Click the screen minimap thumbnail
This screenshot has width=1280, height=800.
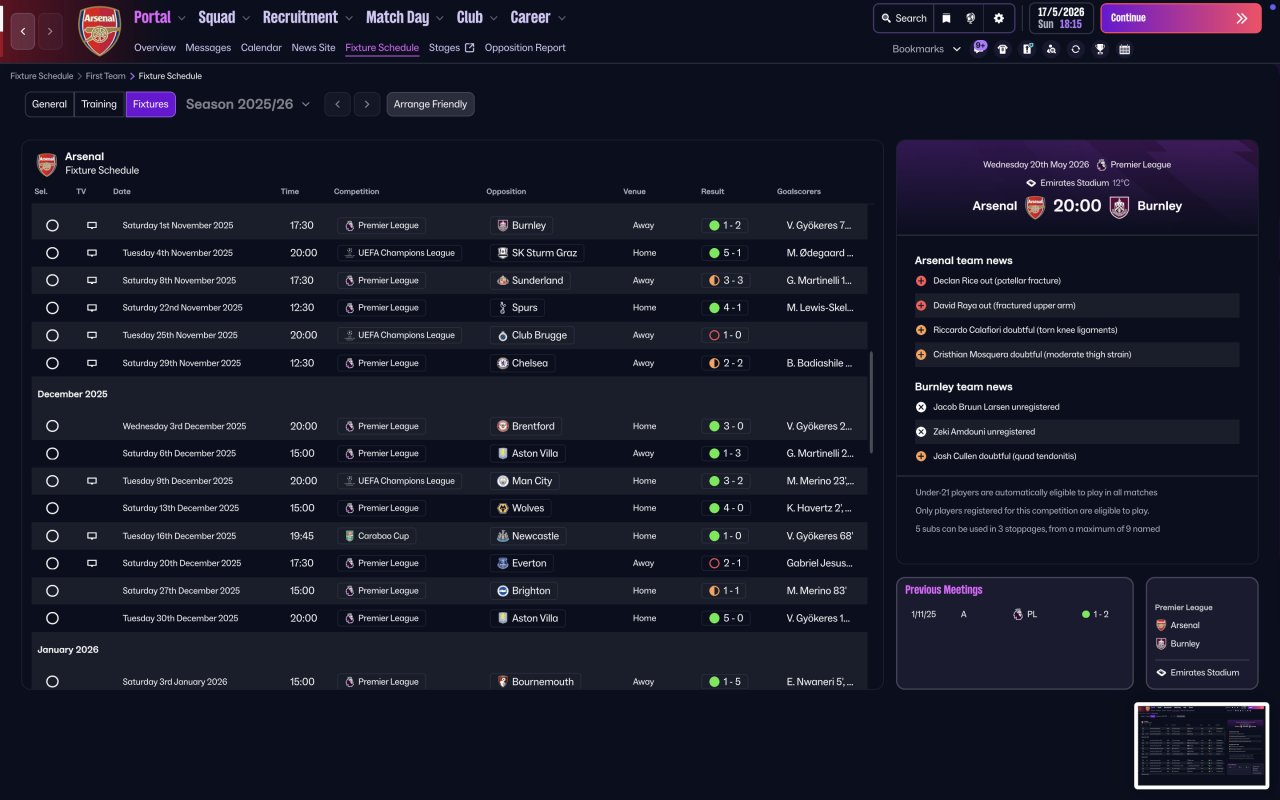point(1201,745)
